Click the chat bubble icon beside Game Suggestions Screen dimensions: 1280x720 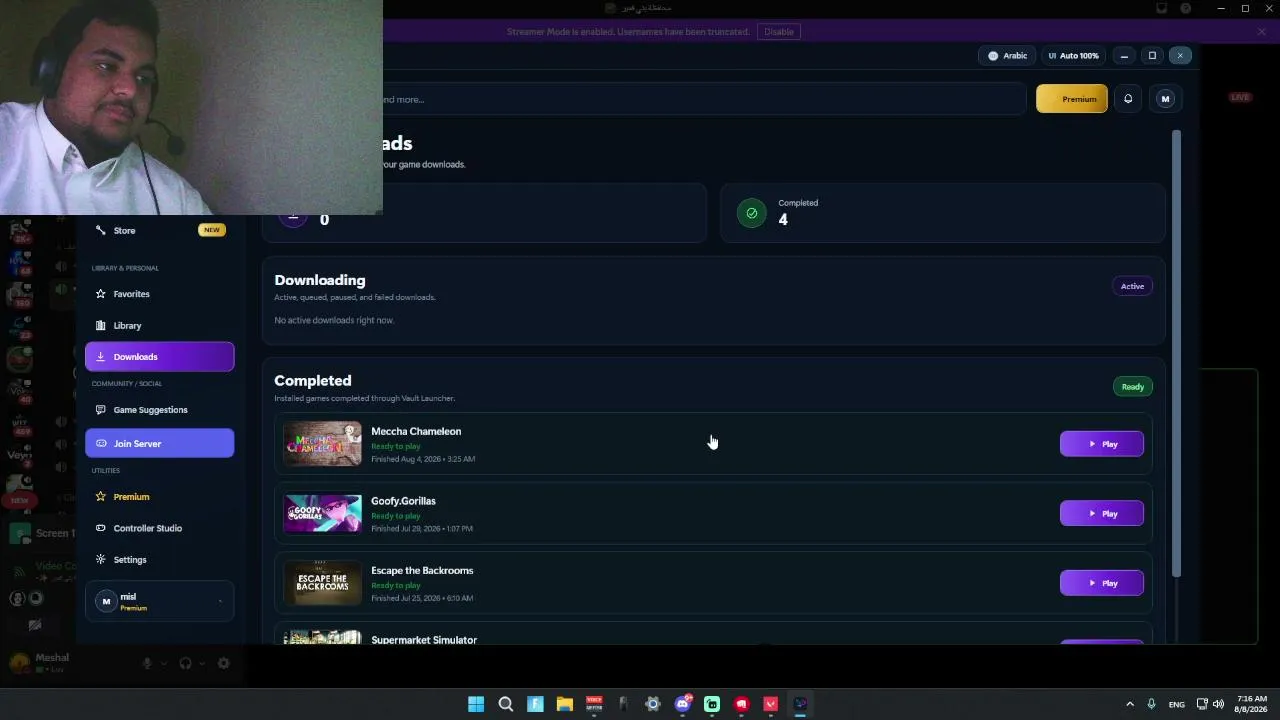coord(100,410)
